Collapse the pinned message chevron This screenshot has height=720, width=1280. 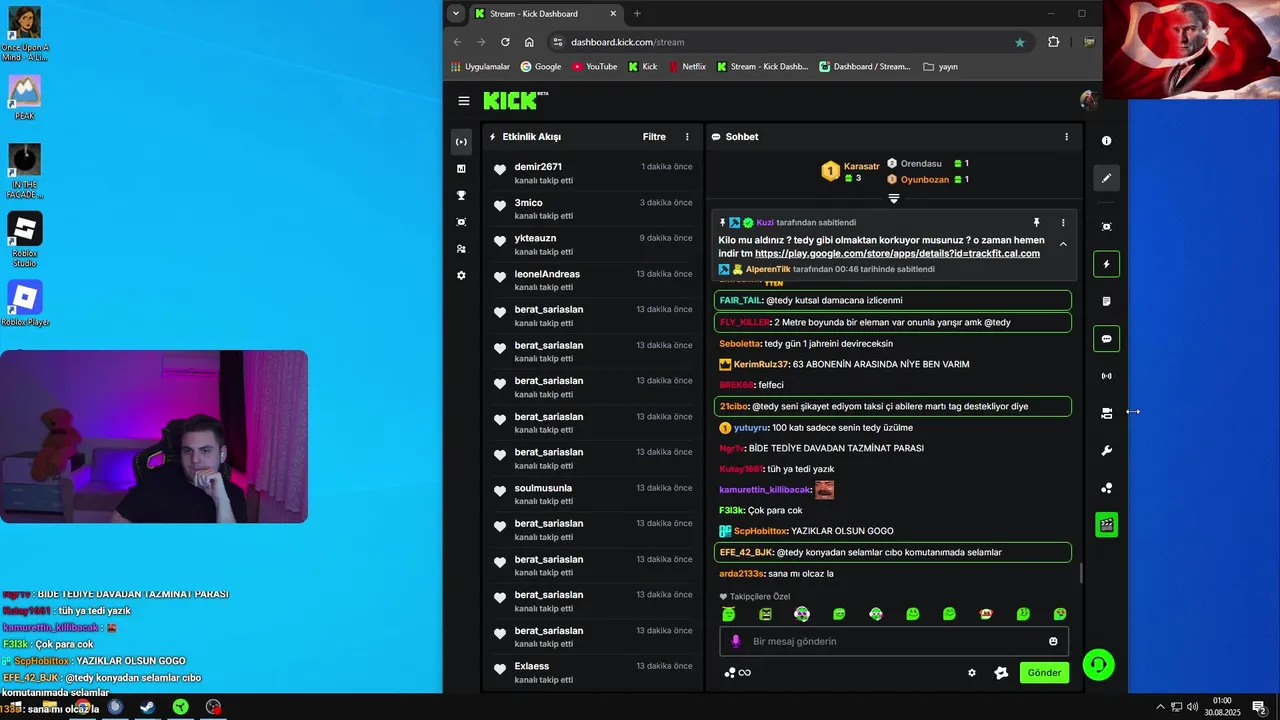coord(1063,244)
